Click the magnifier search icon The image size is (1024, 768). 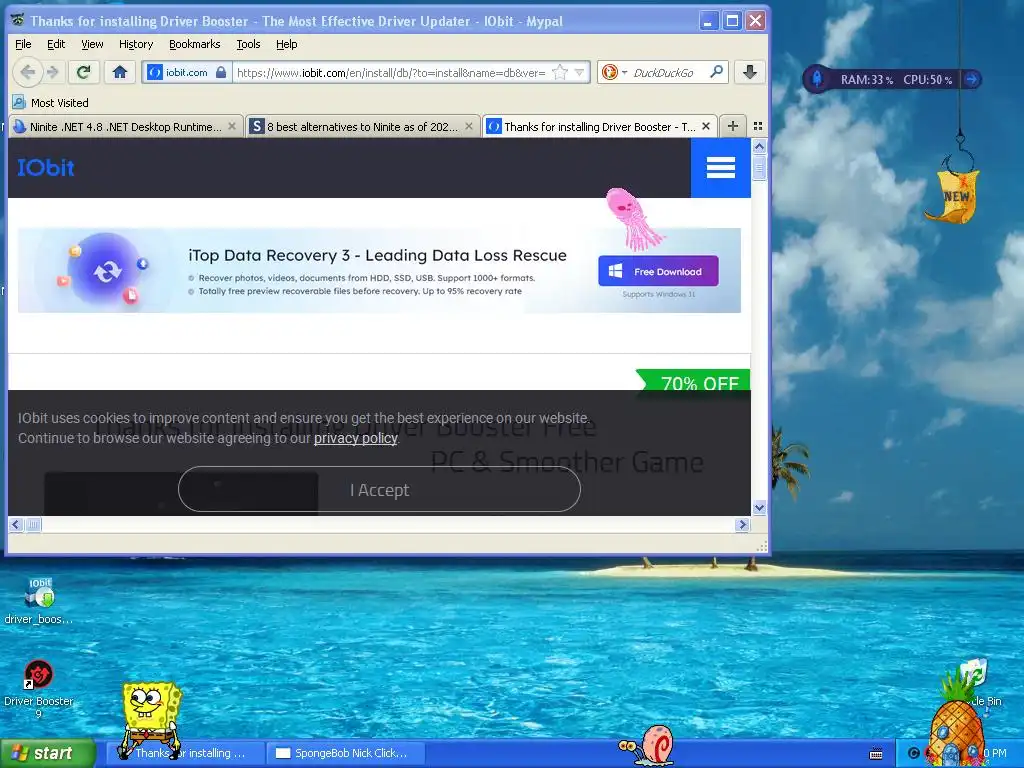pyautogui.click(x=716, y=72)
